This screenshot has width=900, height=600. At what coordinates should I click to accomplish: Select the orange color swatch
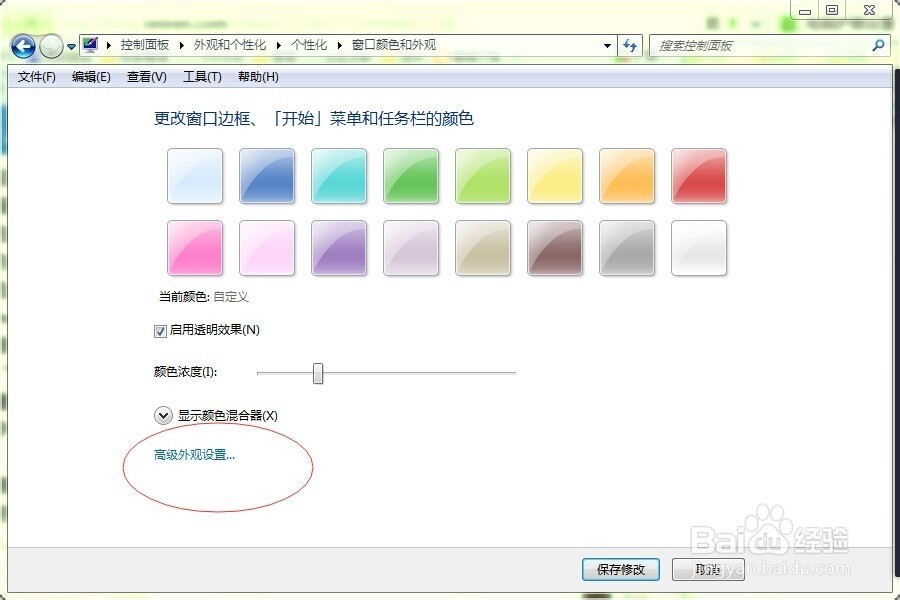627,176
